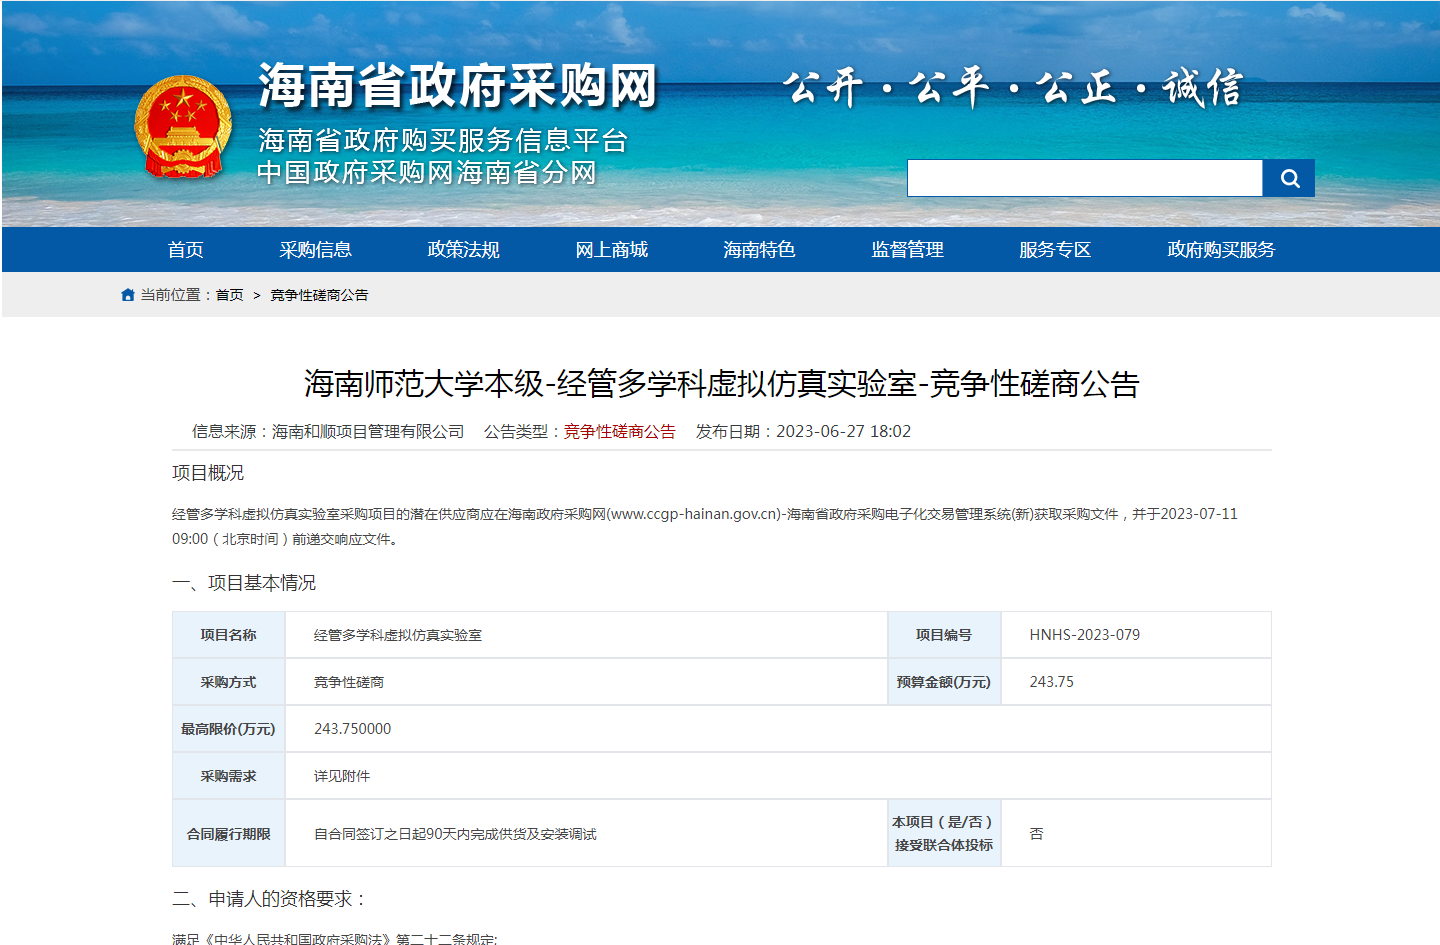Viewport: 1440px width, 945px height.
Task: Click the 项目名称 table label
Action: pos(229,635)
